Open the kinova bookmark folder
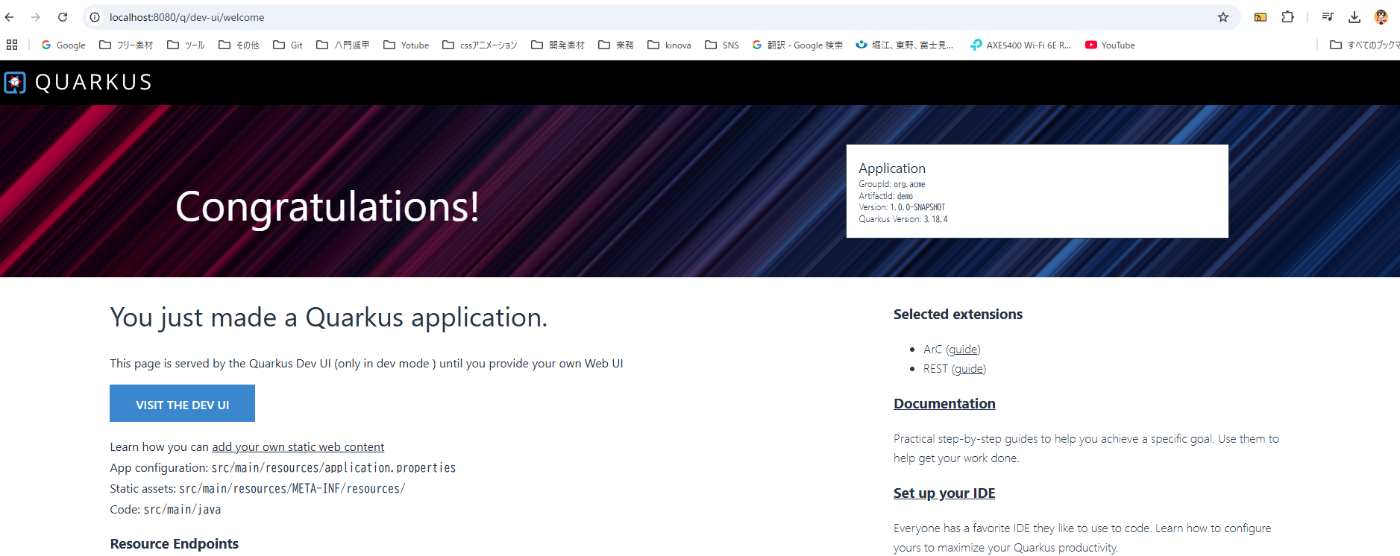 (x=669, y=45)
